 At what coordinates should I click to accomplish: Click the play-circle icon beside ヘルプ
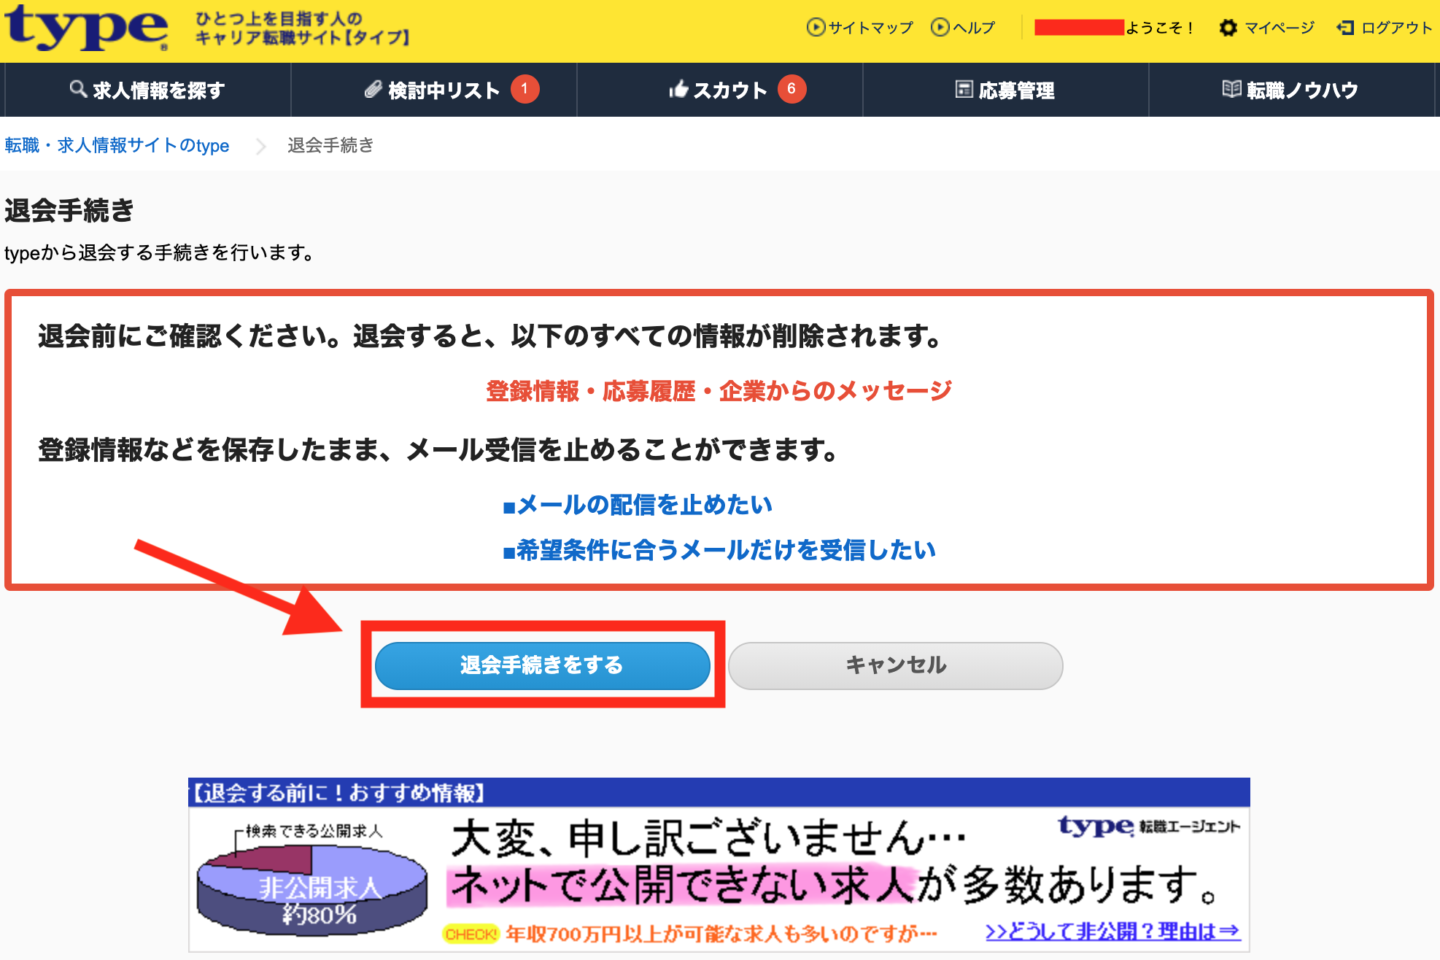tap(940, 28)
